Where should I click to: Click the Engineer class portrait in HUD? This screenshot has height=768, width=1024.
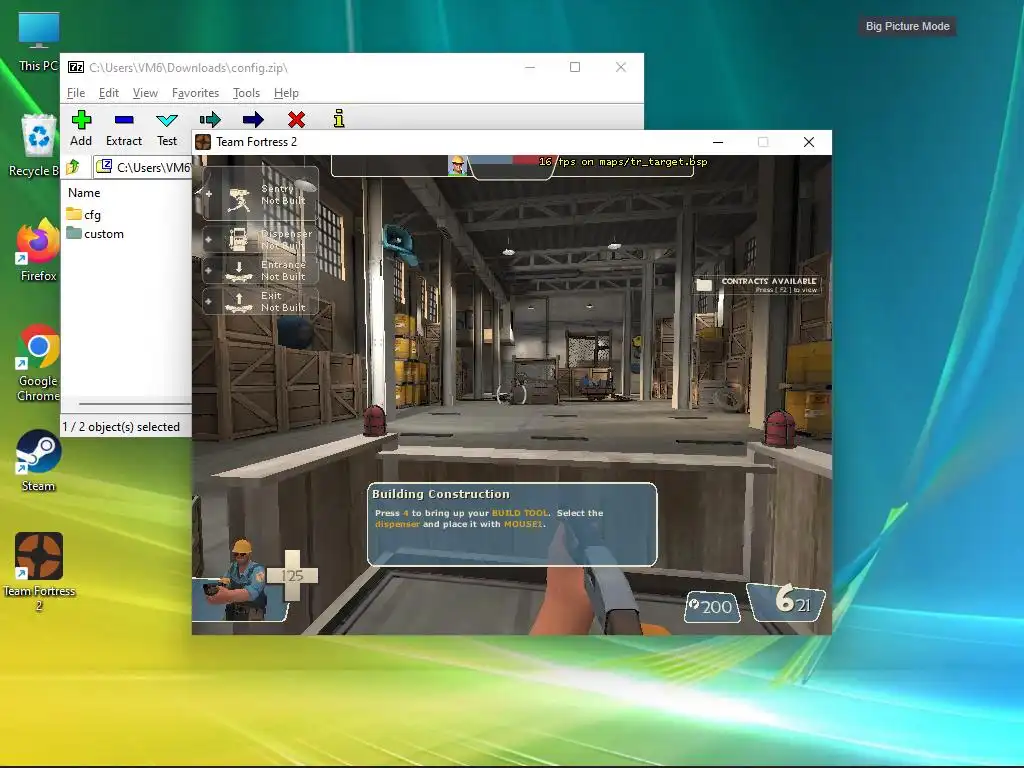tap(242, 580)
